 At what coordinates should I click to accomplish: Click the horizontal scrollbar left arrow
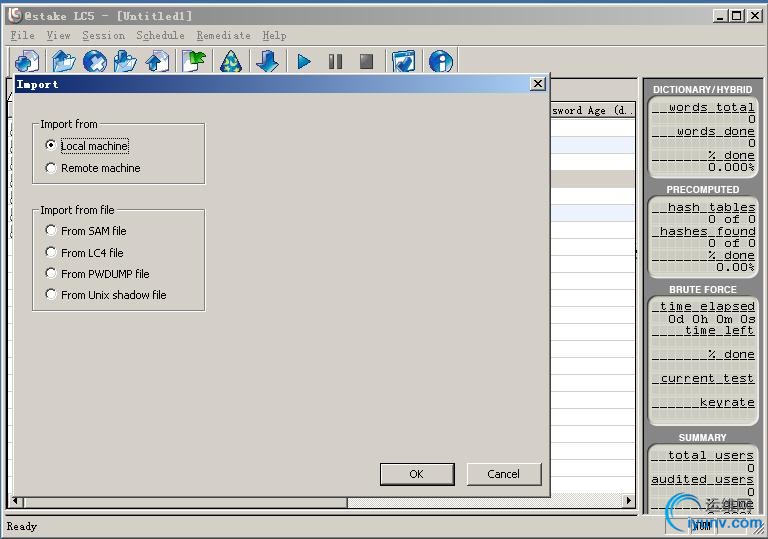[x=16, y=501]
